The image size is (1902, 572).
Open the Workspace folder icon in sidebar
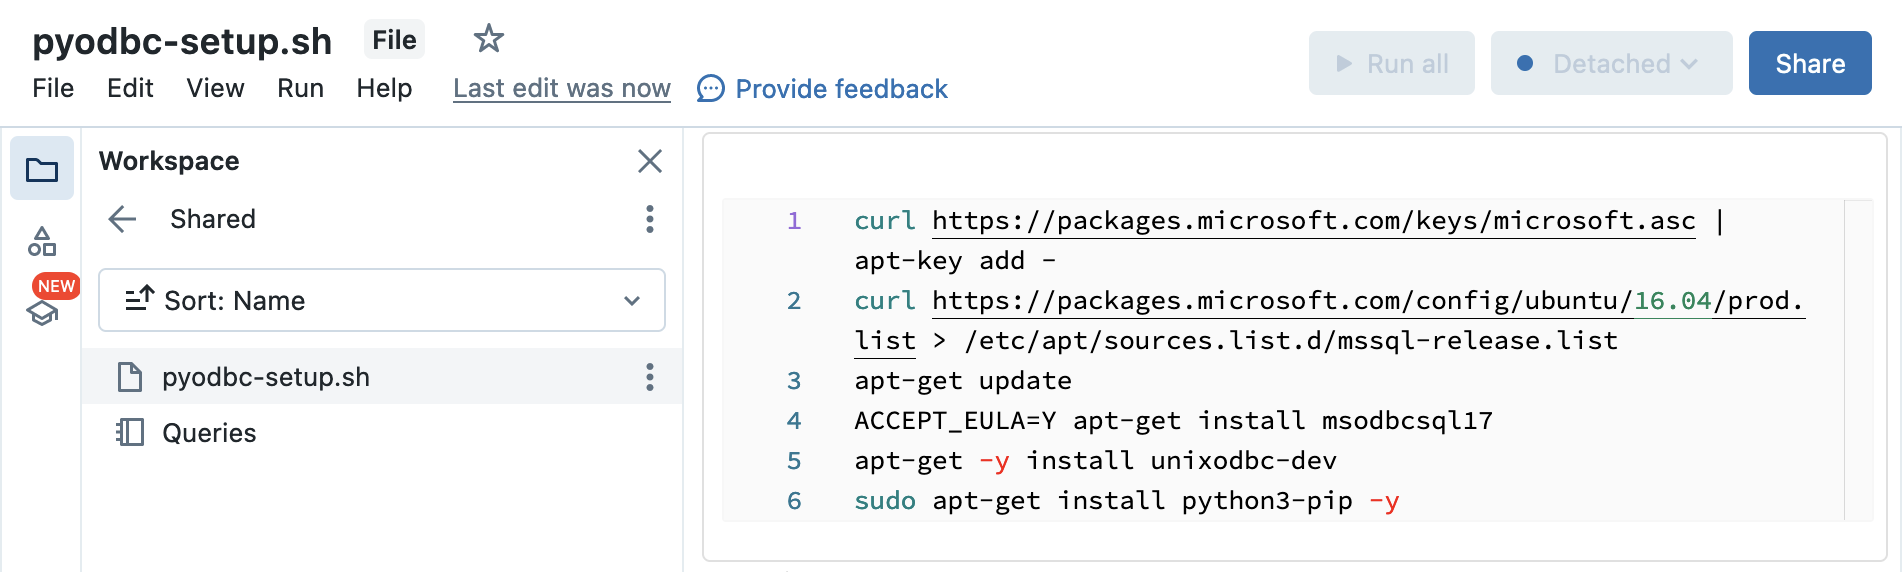[42, 169]
